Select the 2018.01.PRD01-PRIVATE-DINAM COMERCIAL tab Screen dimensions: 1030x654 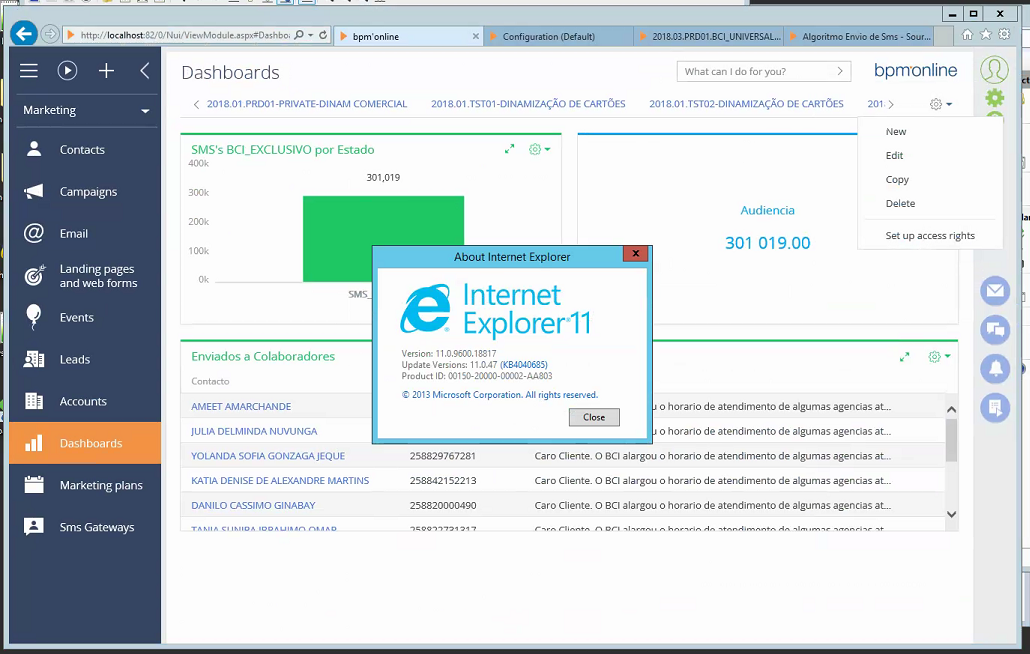[x=307, y=104]
